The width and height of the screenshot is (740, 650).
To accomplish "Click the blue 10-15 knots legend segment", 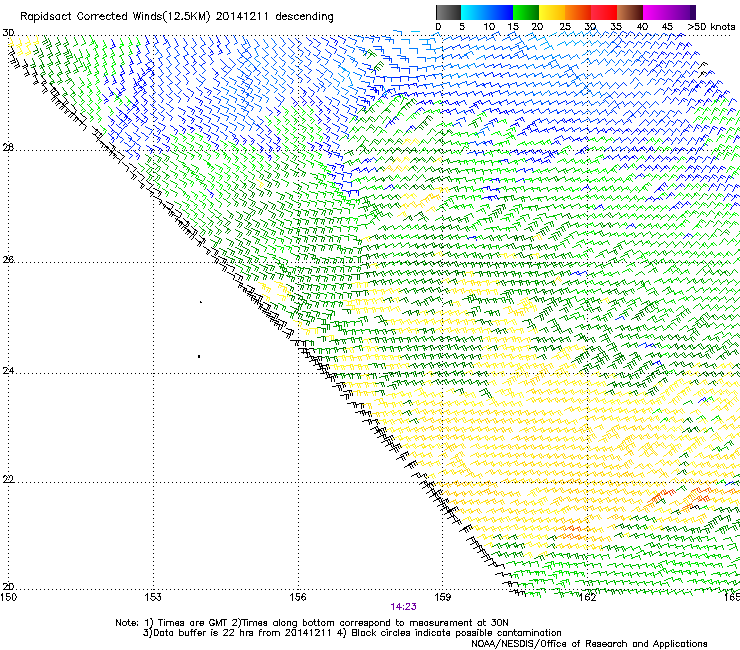I will click(x=500, y=12).
